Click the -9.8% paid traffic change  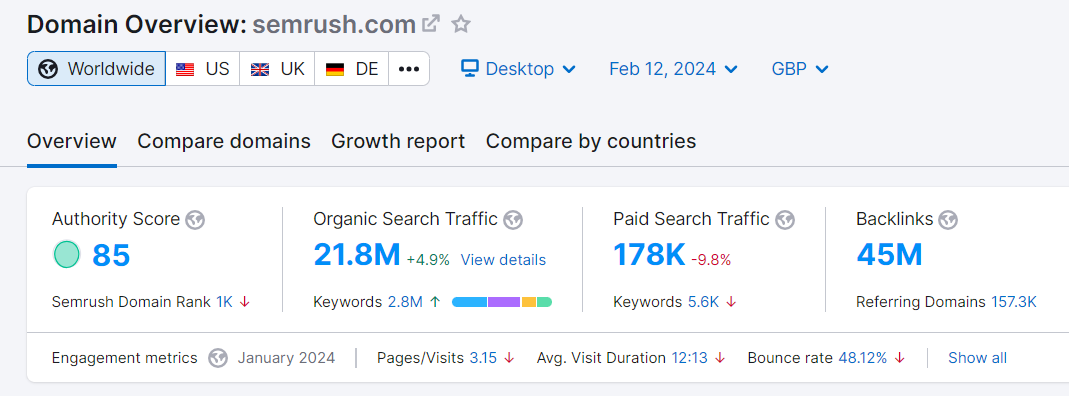[711, 260]
